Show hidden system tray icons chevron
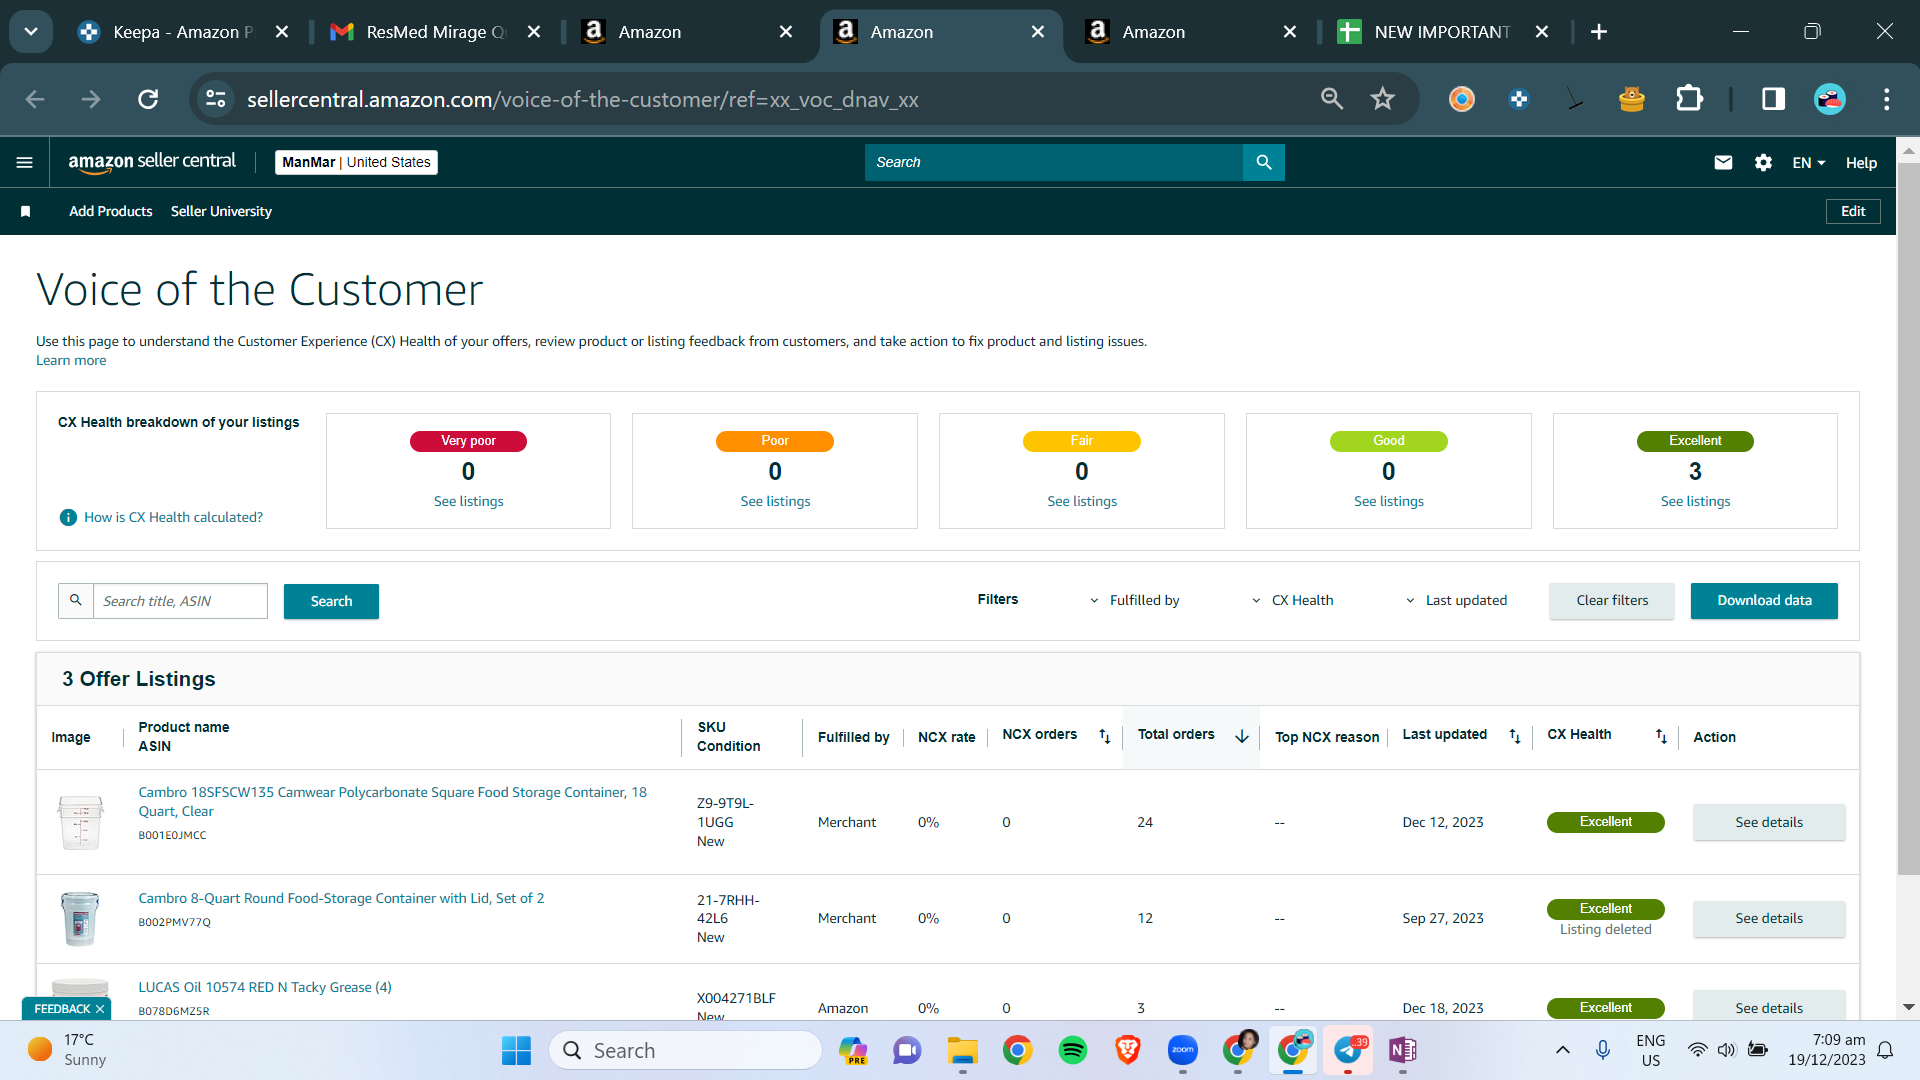 tap(1562, 1050)
